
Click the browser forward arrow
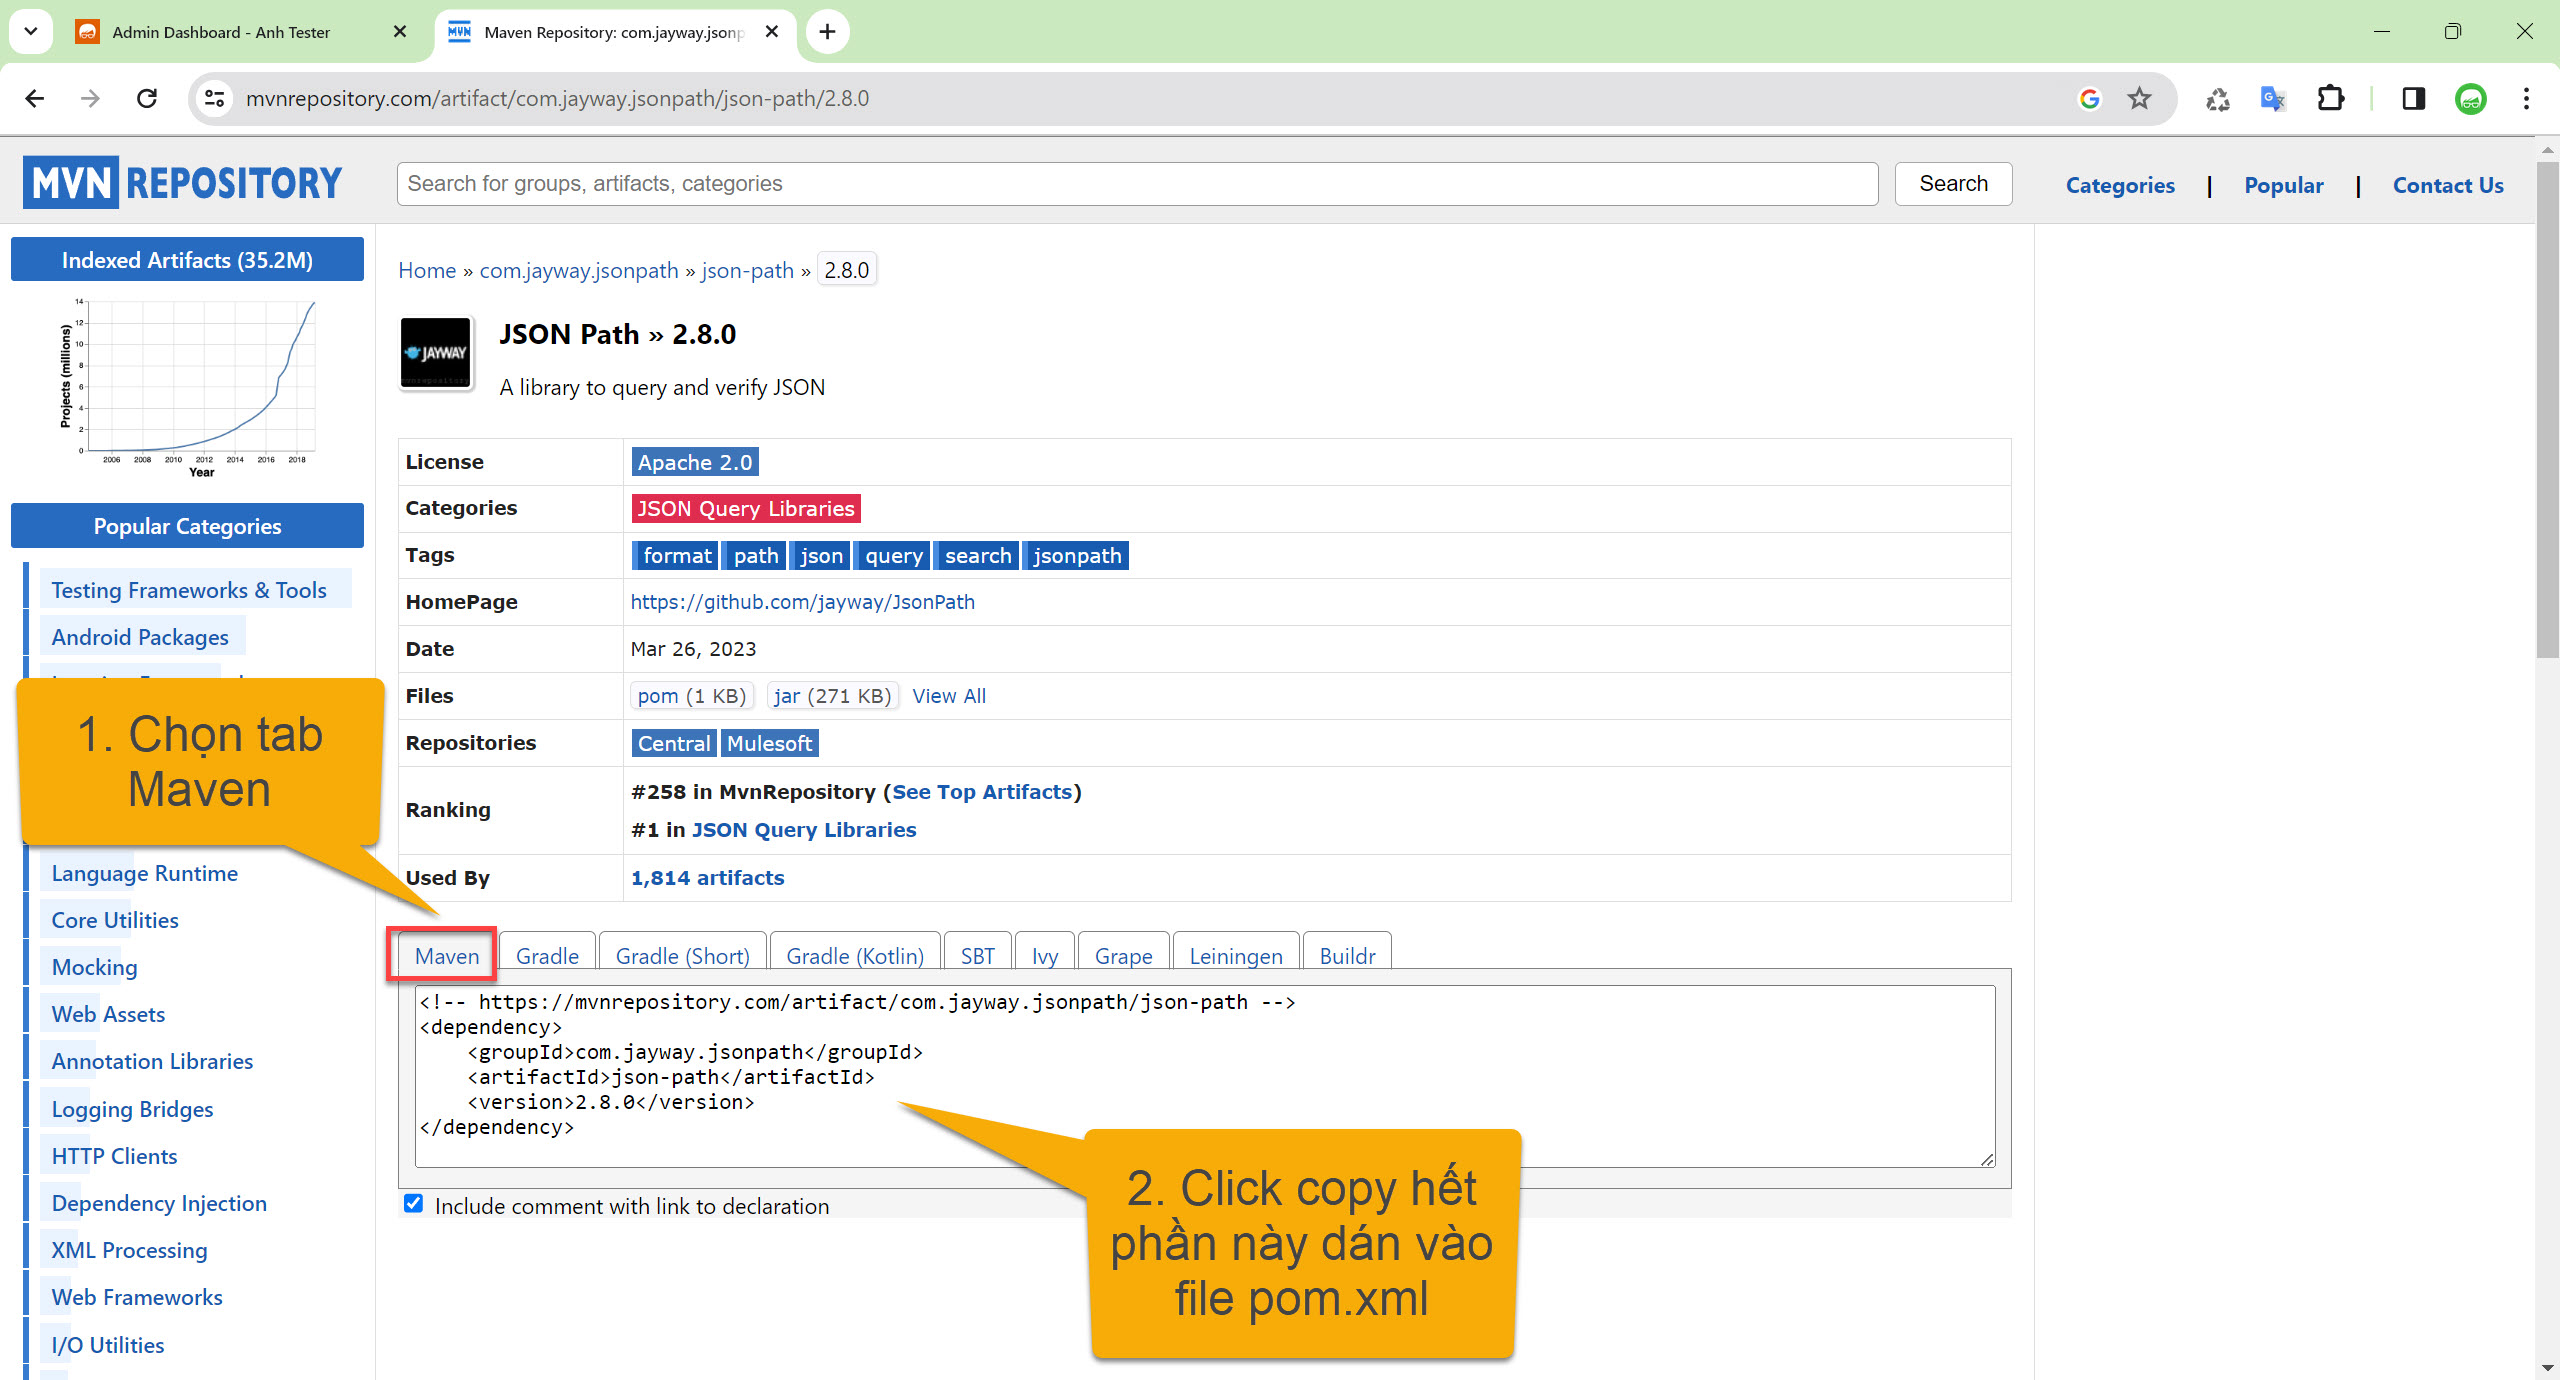point(90,98)
